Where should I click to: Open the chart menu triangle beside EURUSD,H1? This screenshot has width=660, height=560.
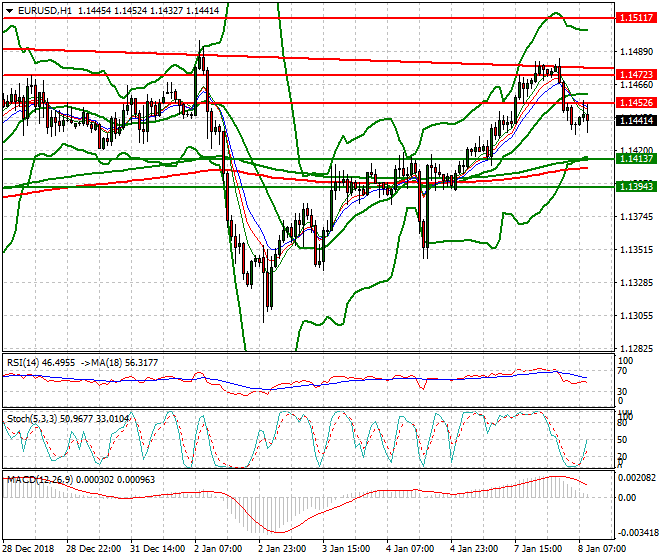(x=10, y=11)
